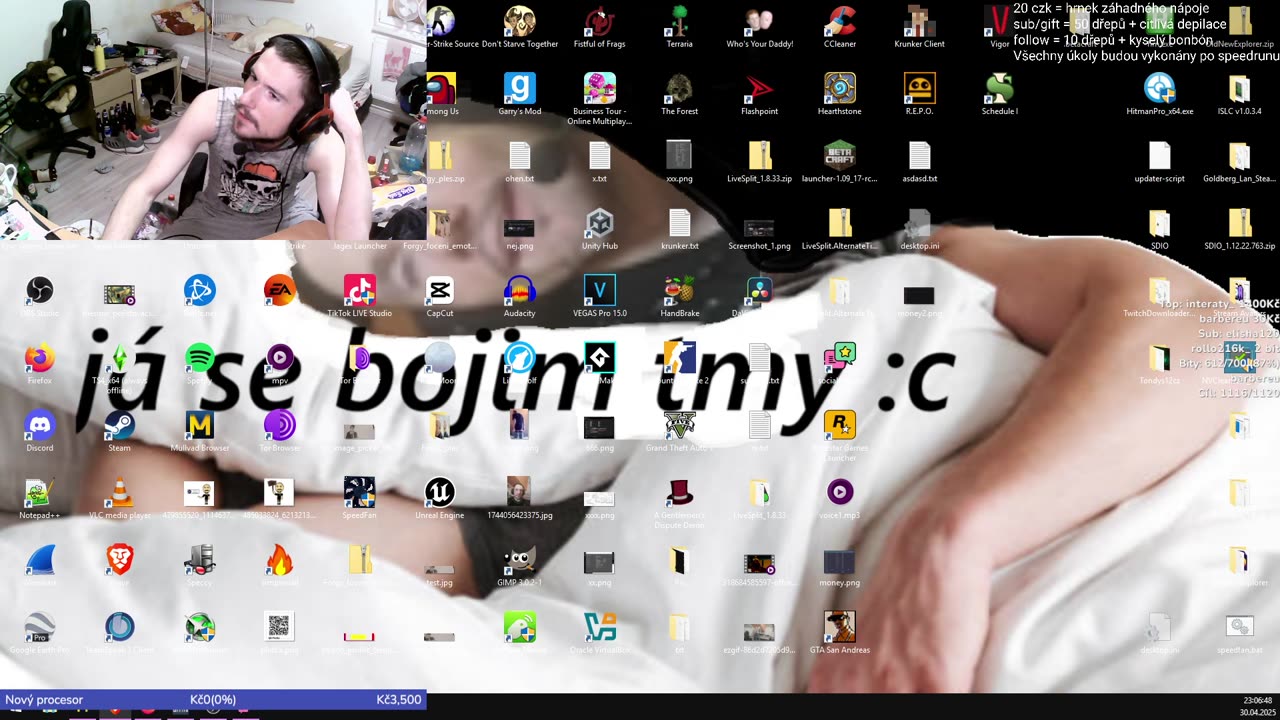Select the money2.png image file
The height and width of the screenshot is (720, 1280).
click(920, 301)
